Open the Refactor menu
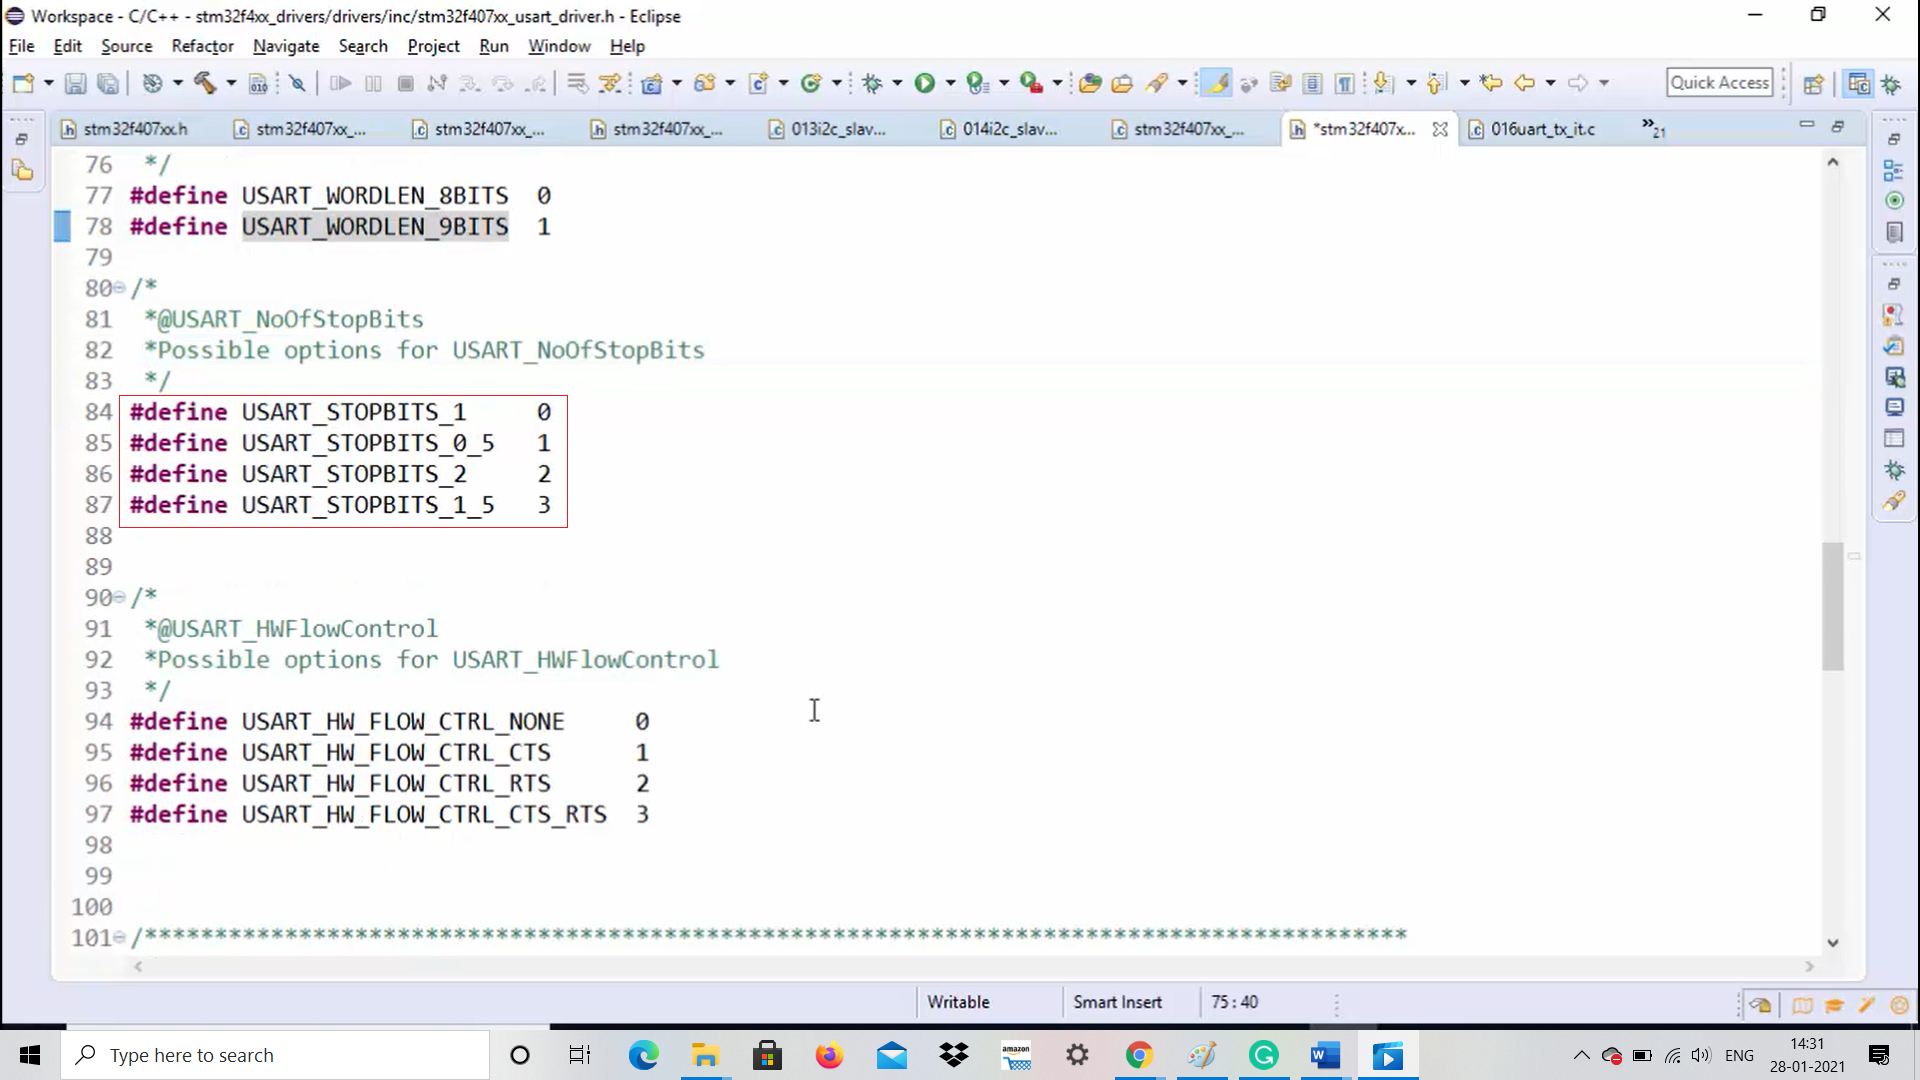Image resolution: width=1920 pixels, height=1080 pixels. (x=202, y=46)
